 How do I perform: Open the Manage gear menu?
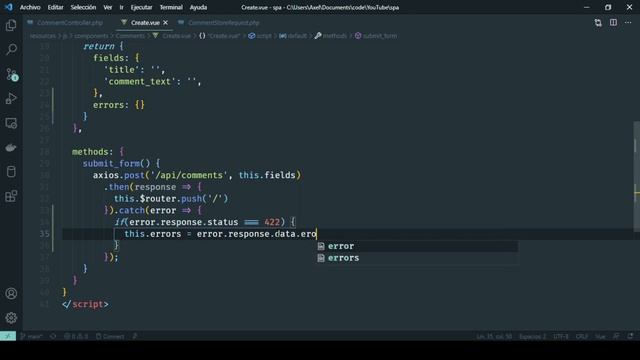[11, 318]
